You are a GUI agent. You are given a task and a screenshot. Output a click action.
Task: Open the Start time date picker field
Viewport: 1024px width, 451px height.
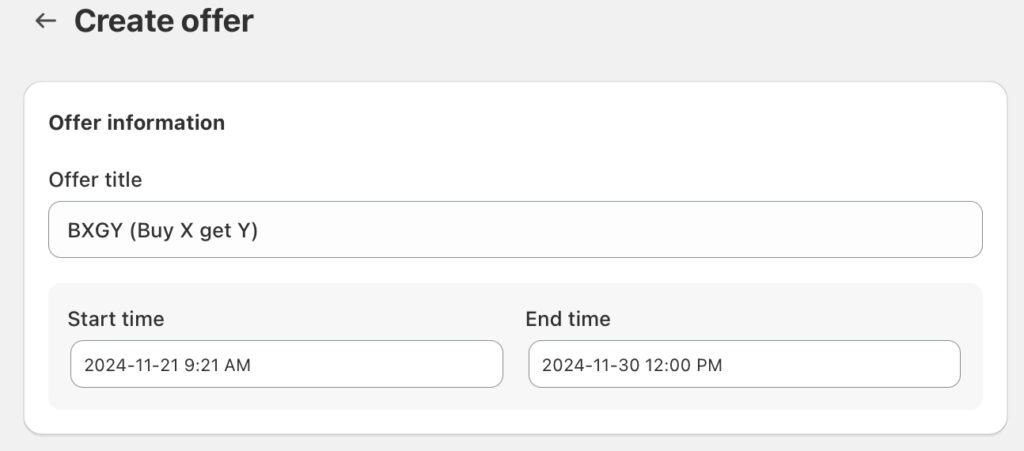tap(286, 365)
